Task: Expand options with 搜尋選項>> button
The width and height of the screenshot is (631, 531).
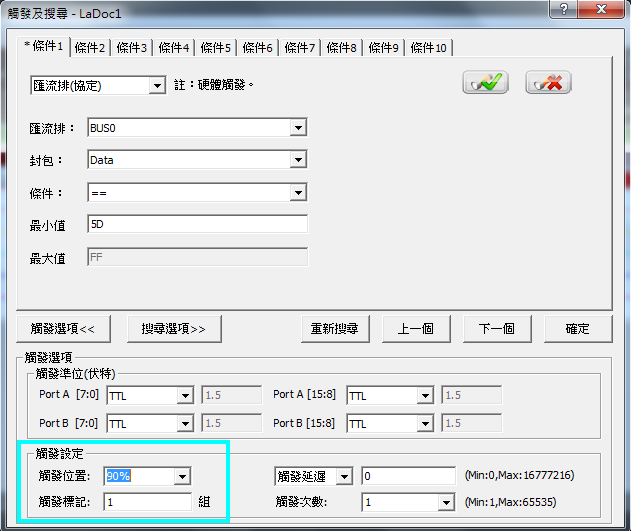Action: [x=174, y=329]
